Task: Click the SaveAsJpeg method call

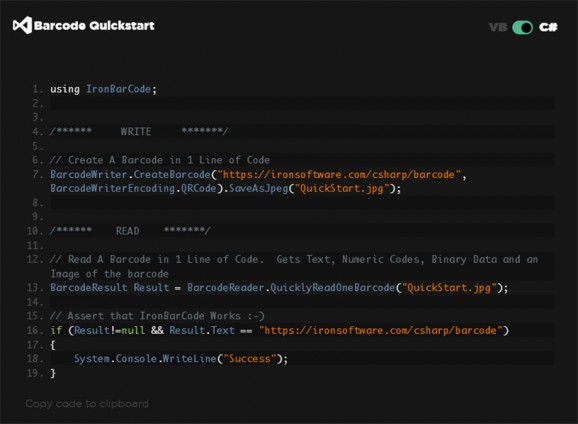Action: [258, 188]
